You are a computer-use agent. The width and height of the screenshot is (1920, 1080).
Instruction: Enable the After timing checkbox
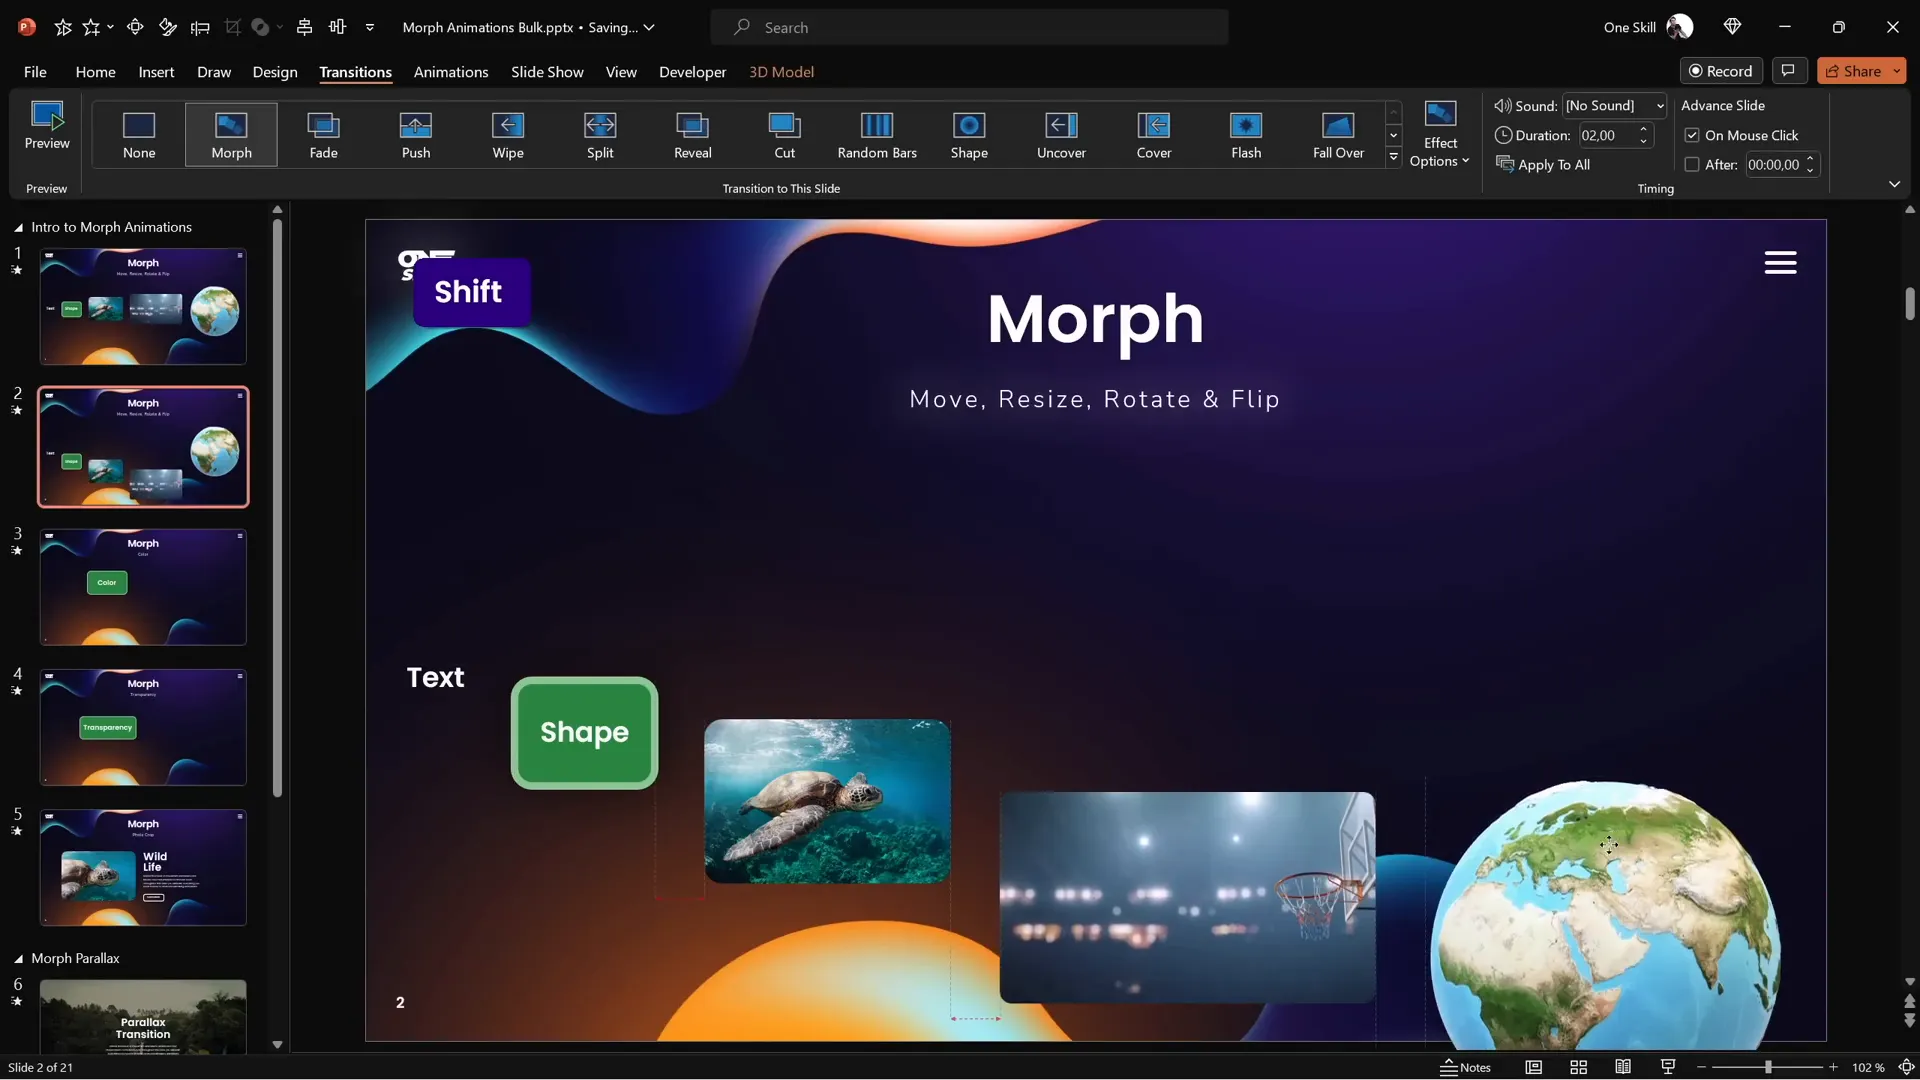(1692, 165)
